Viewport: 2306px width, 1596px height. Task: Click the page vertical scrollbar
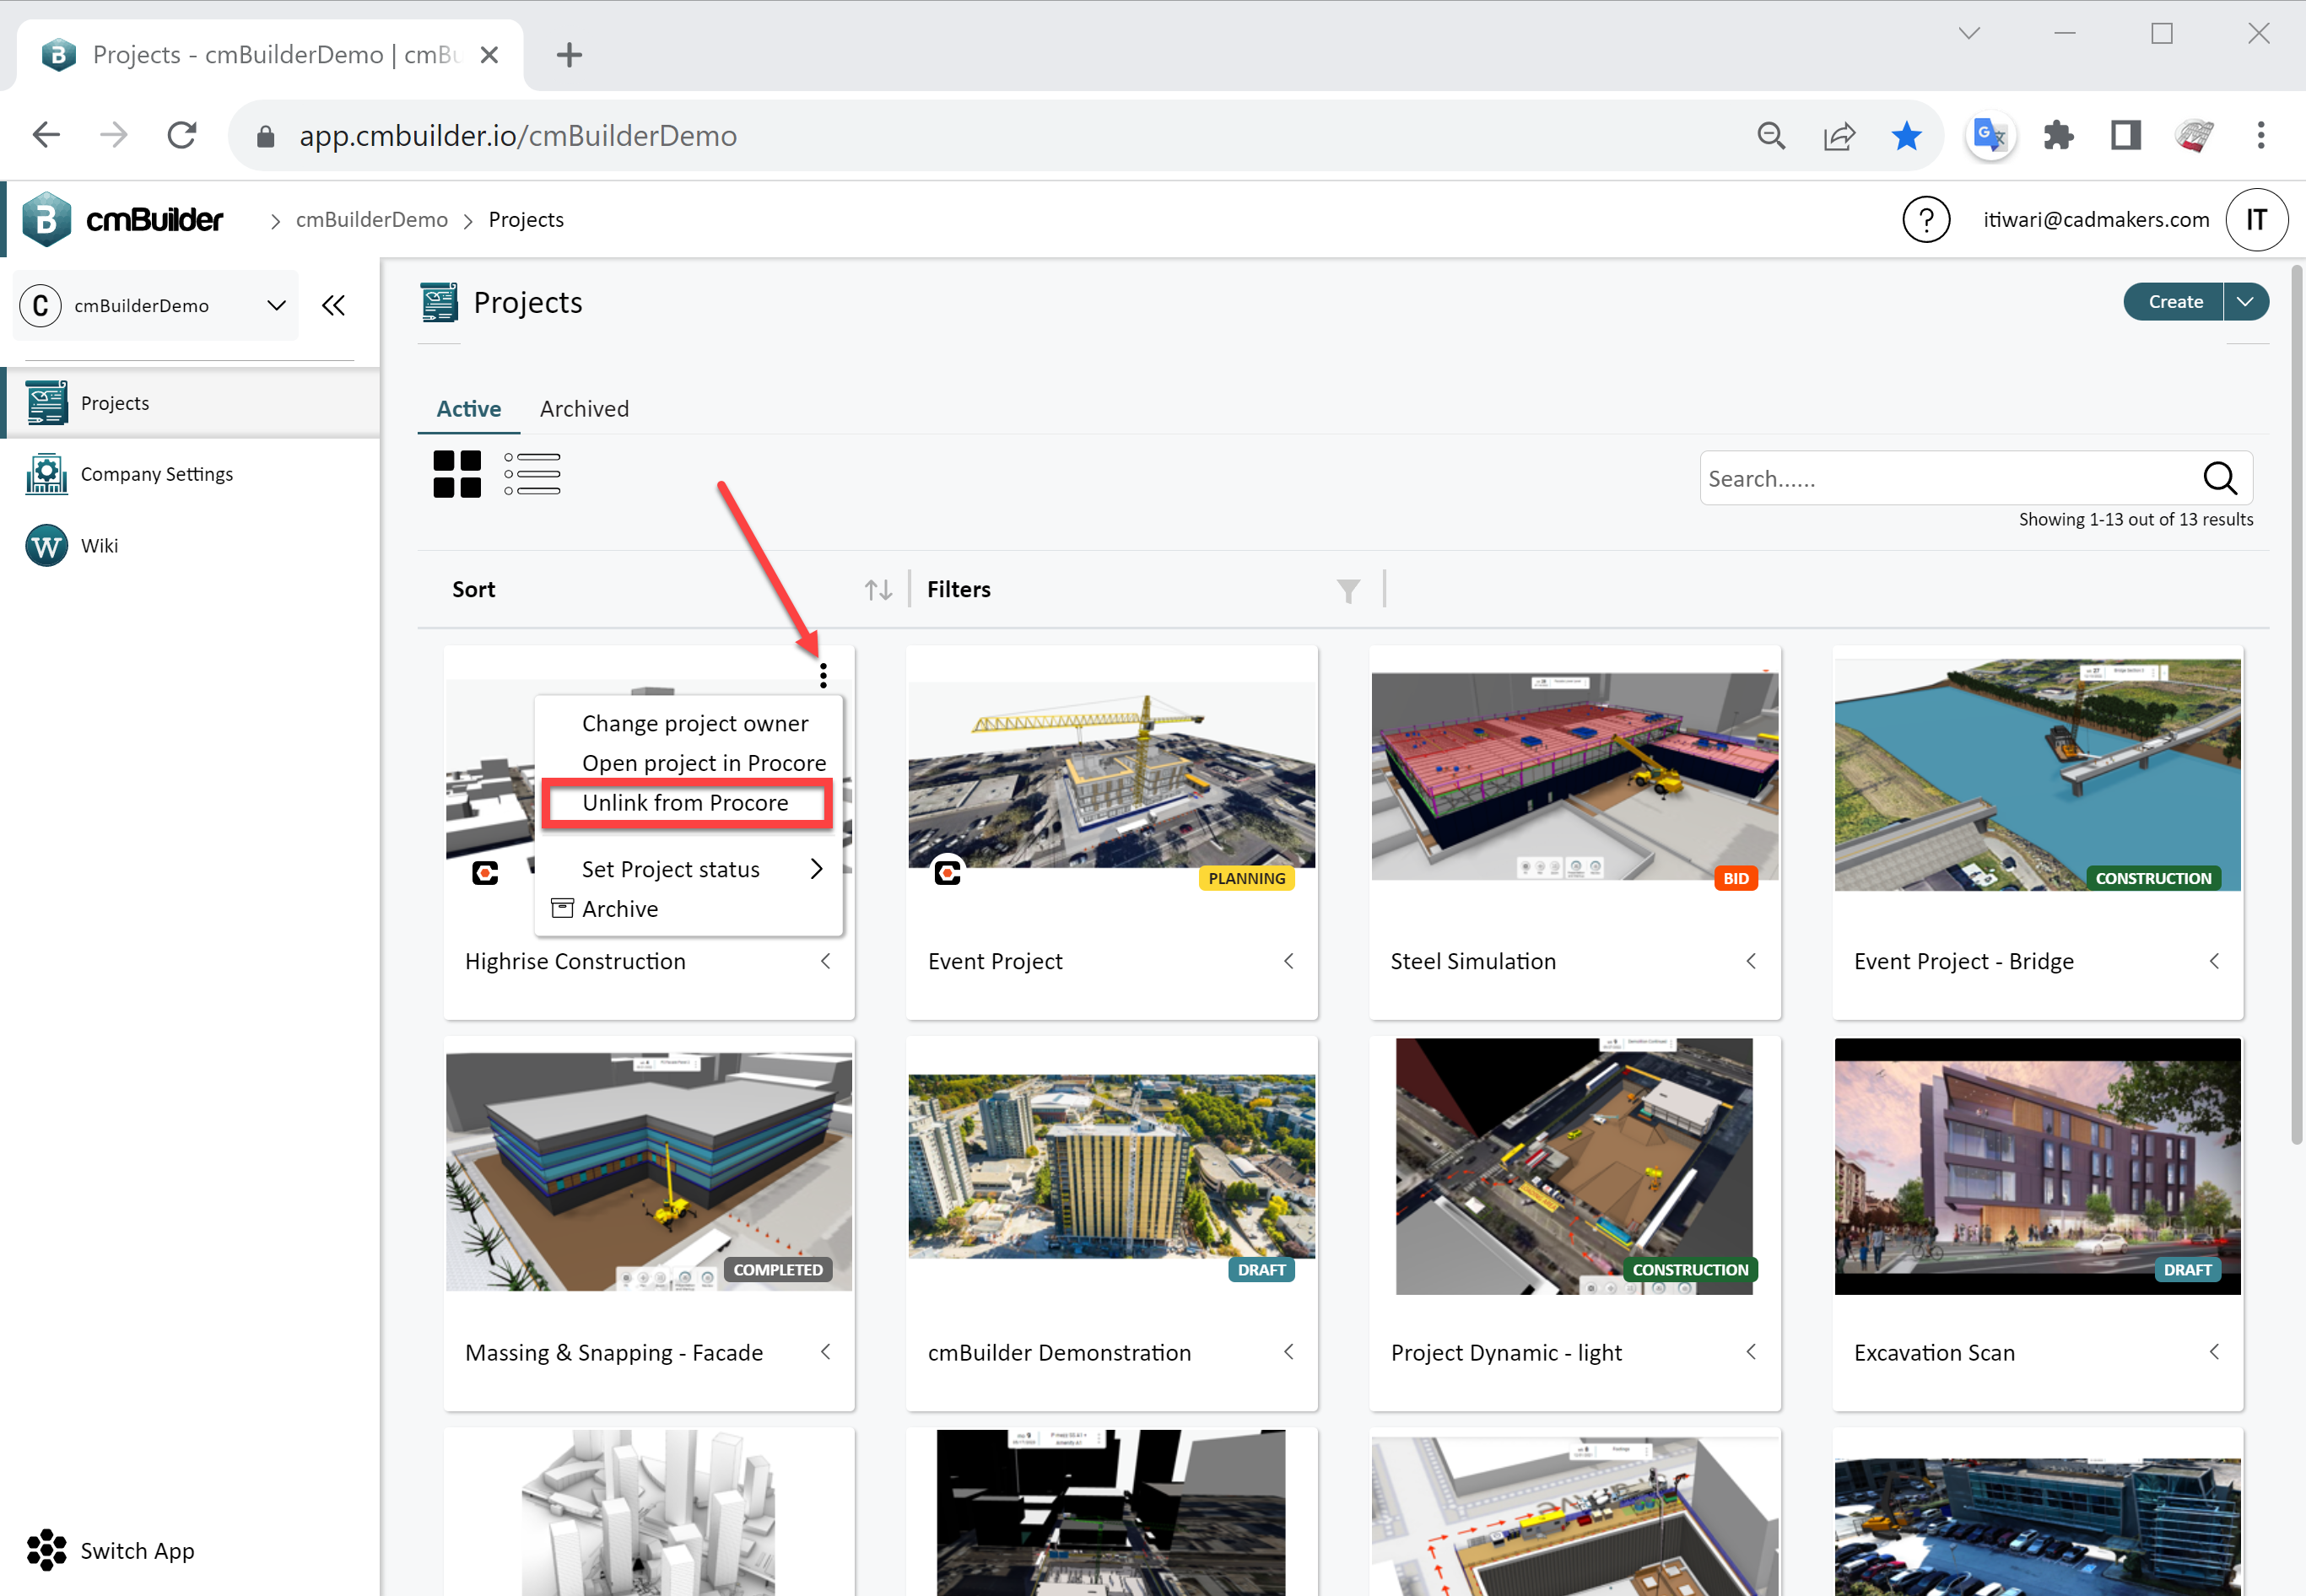pyautogui.click(x=2296, y=705)
